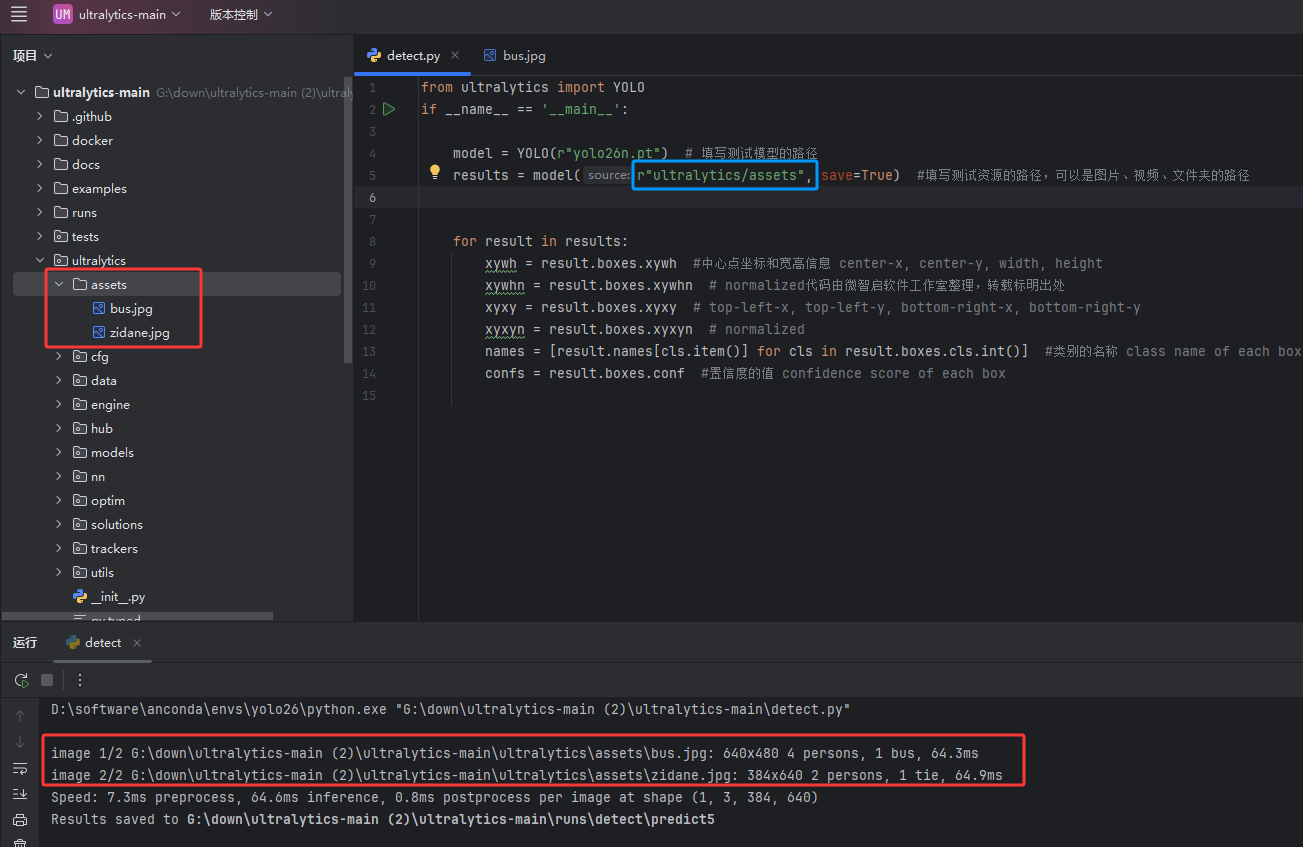This screenshot has height=847, width=1303.
Task: Select __init__.py in the project tree
Action: (118, 596)
